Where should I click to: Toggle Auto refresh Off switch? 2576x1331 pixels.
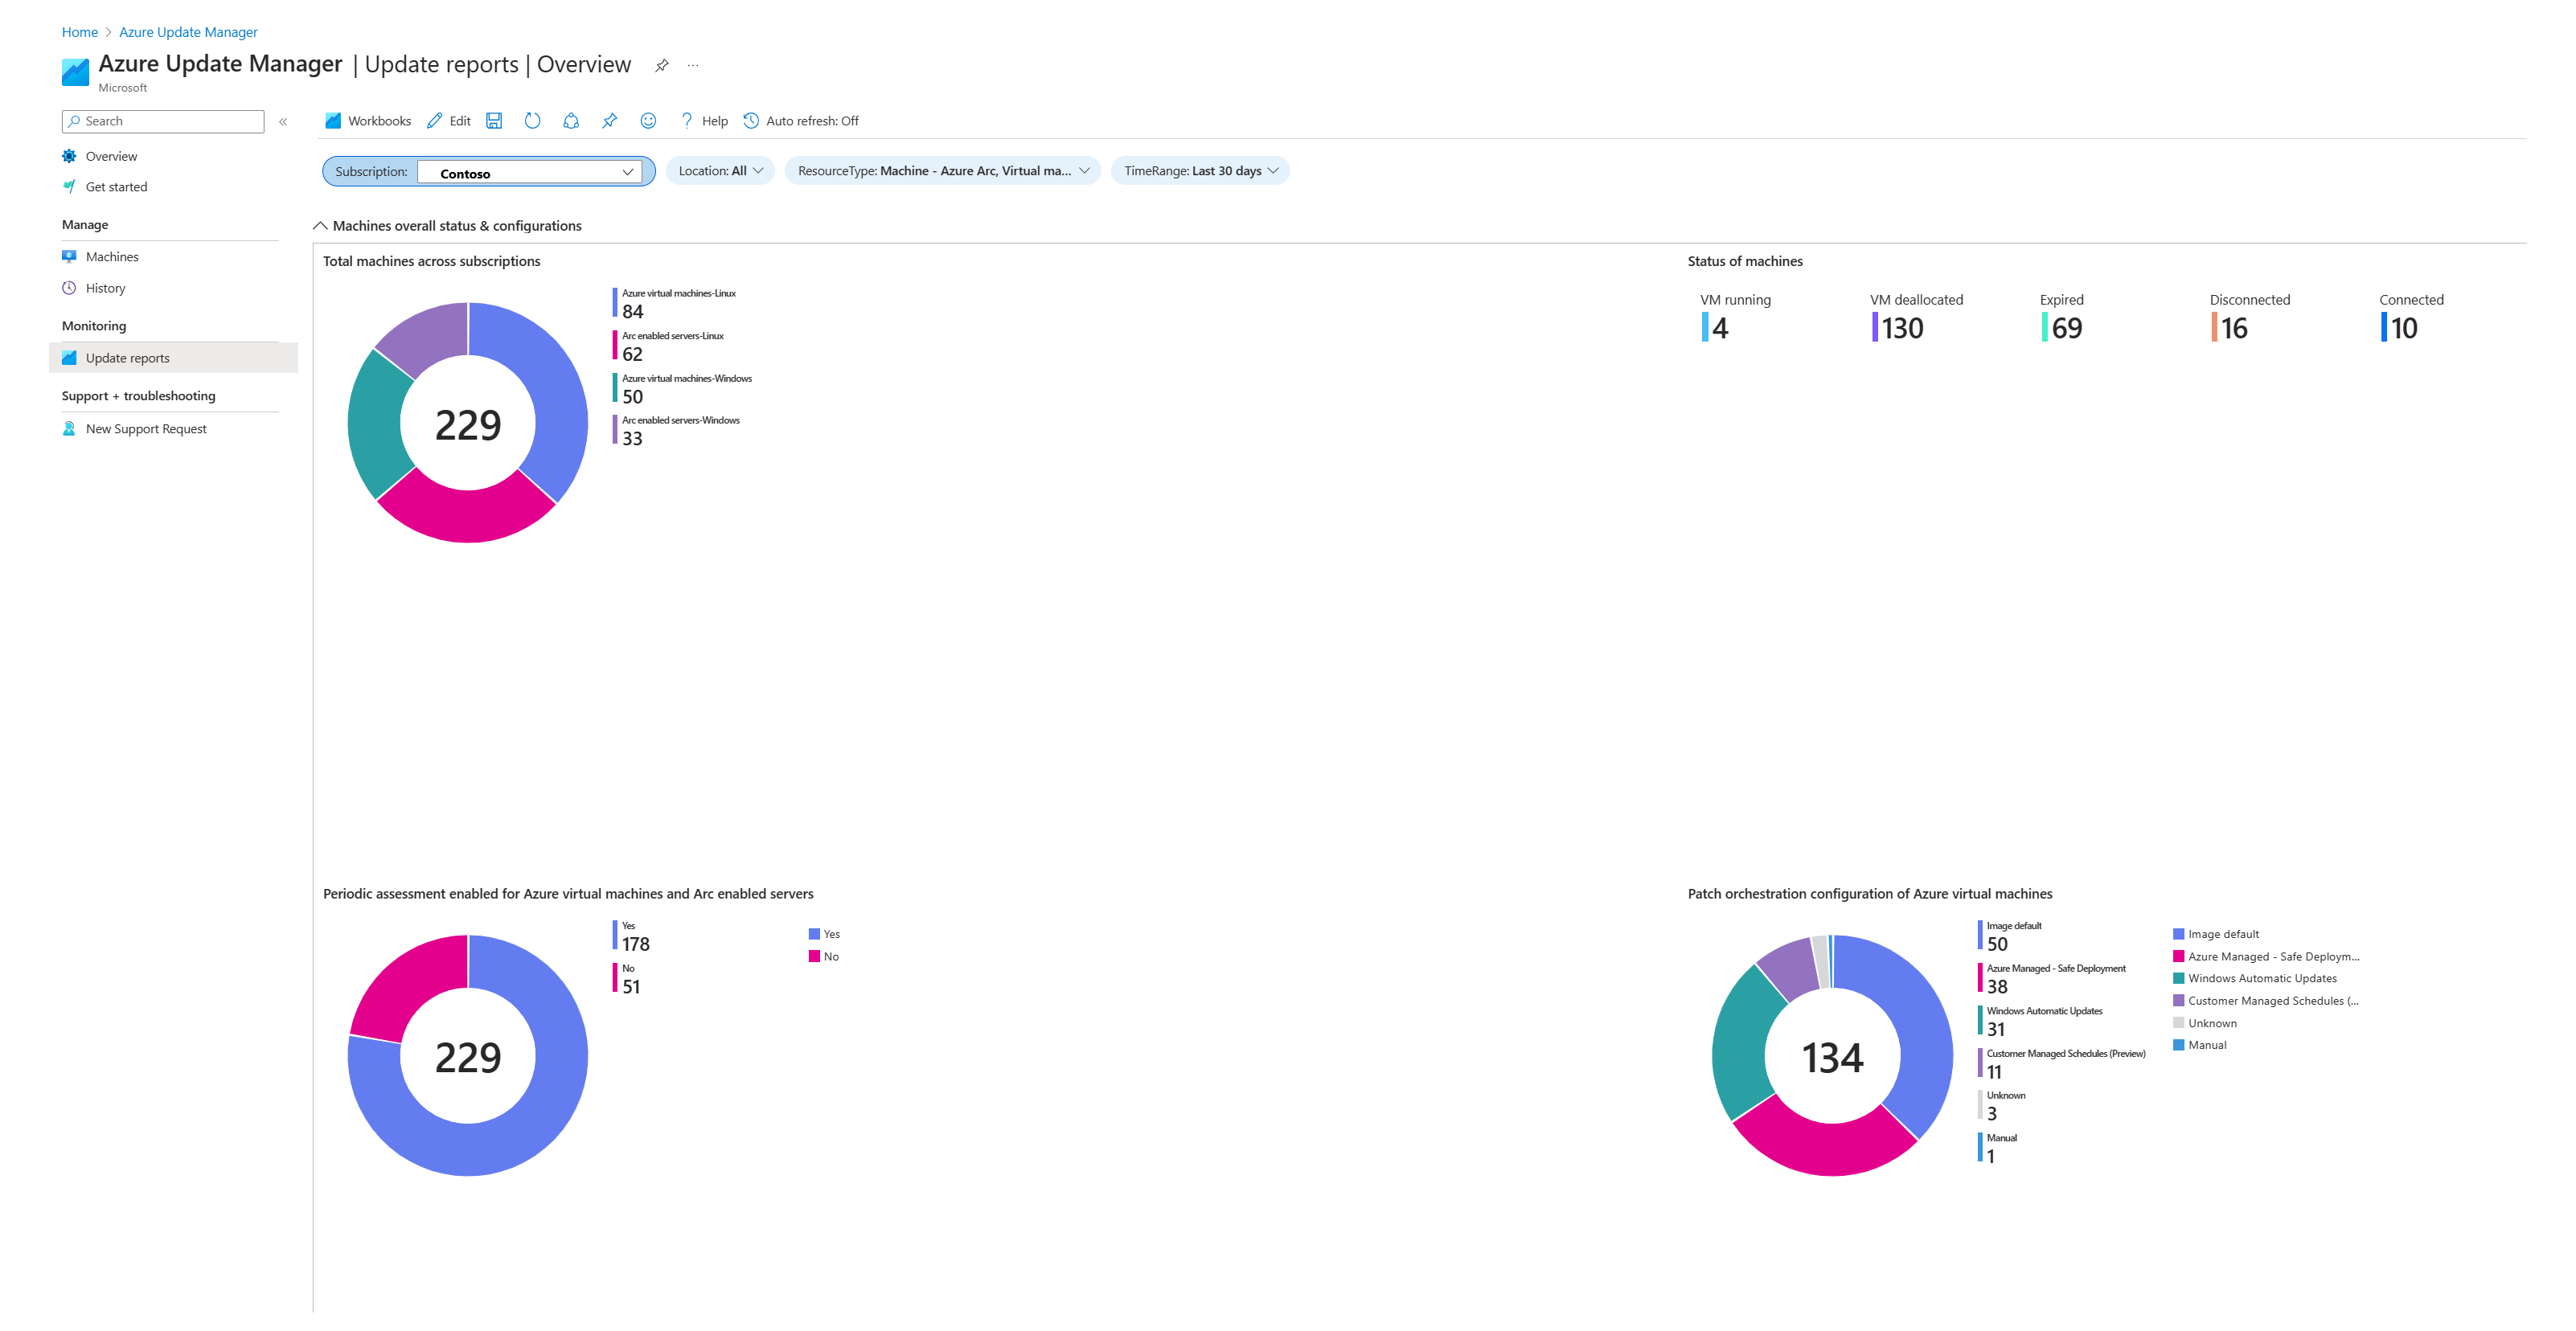click(802, 119)
